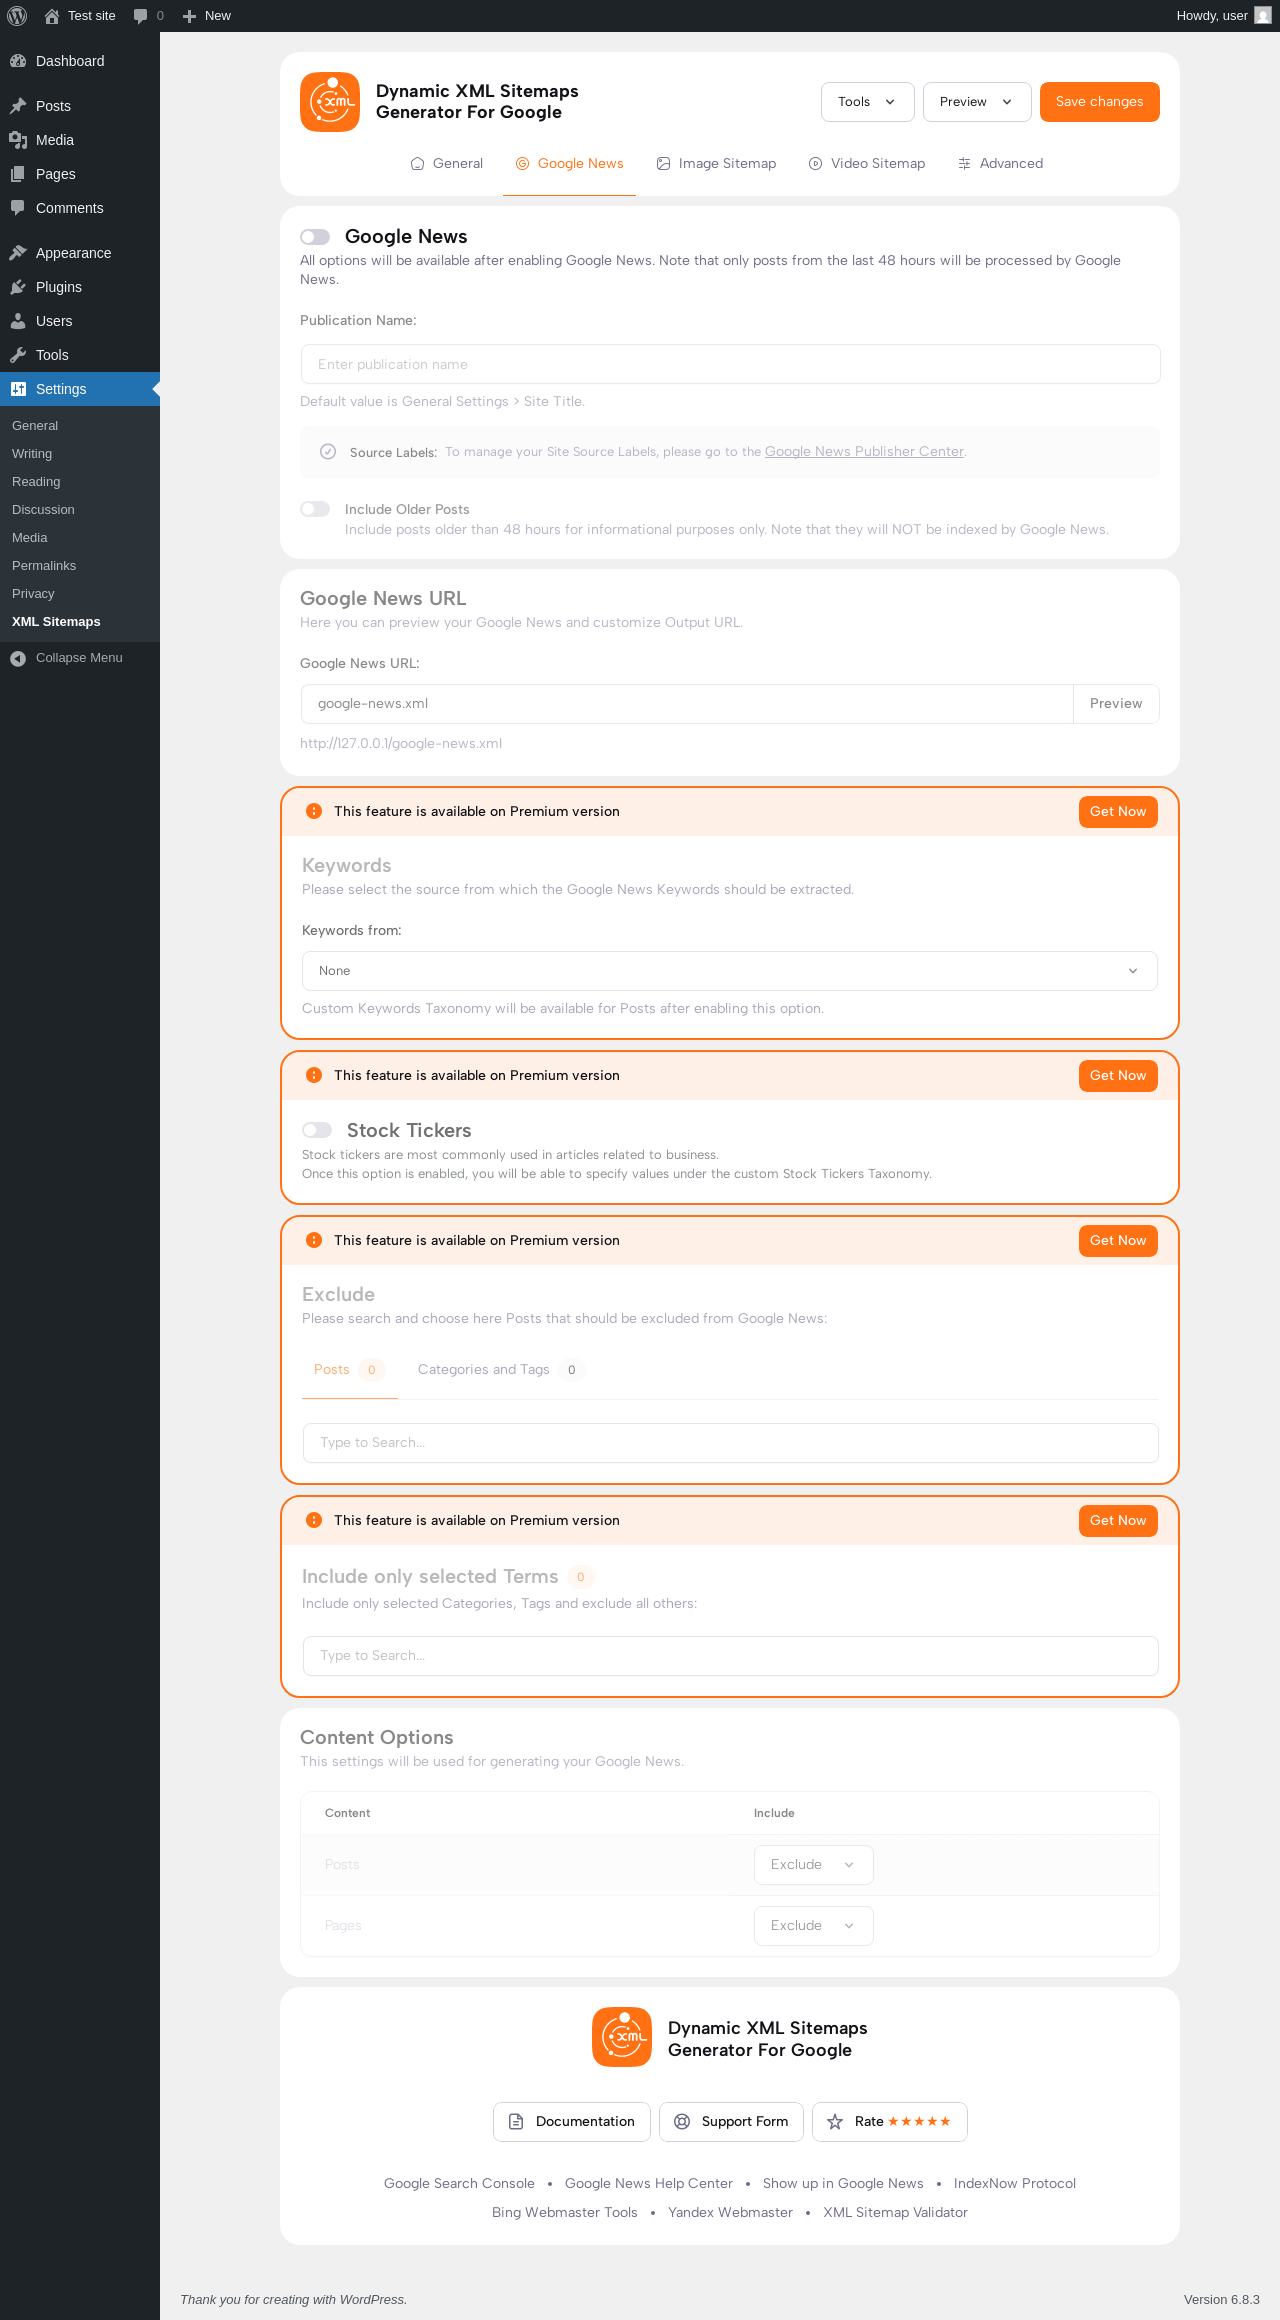Image resolution: width=1280 pixels, height=2320 pixels.
Task: Open the Advanced tab
Action: point(1000,164)
